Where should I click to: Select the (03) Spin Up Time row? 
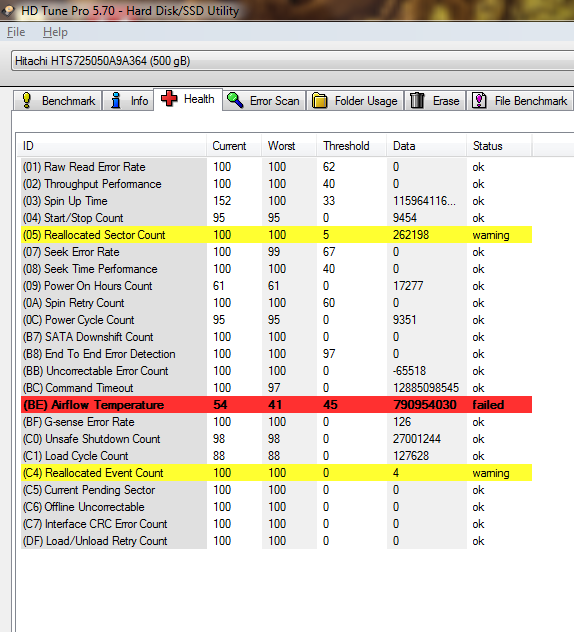[x=277, y=201]
